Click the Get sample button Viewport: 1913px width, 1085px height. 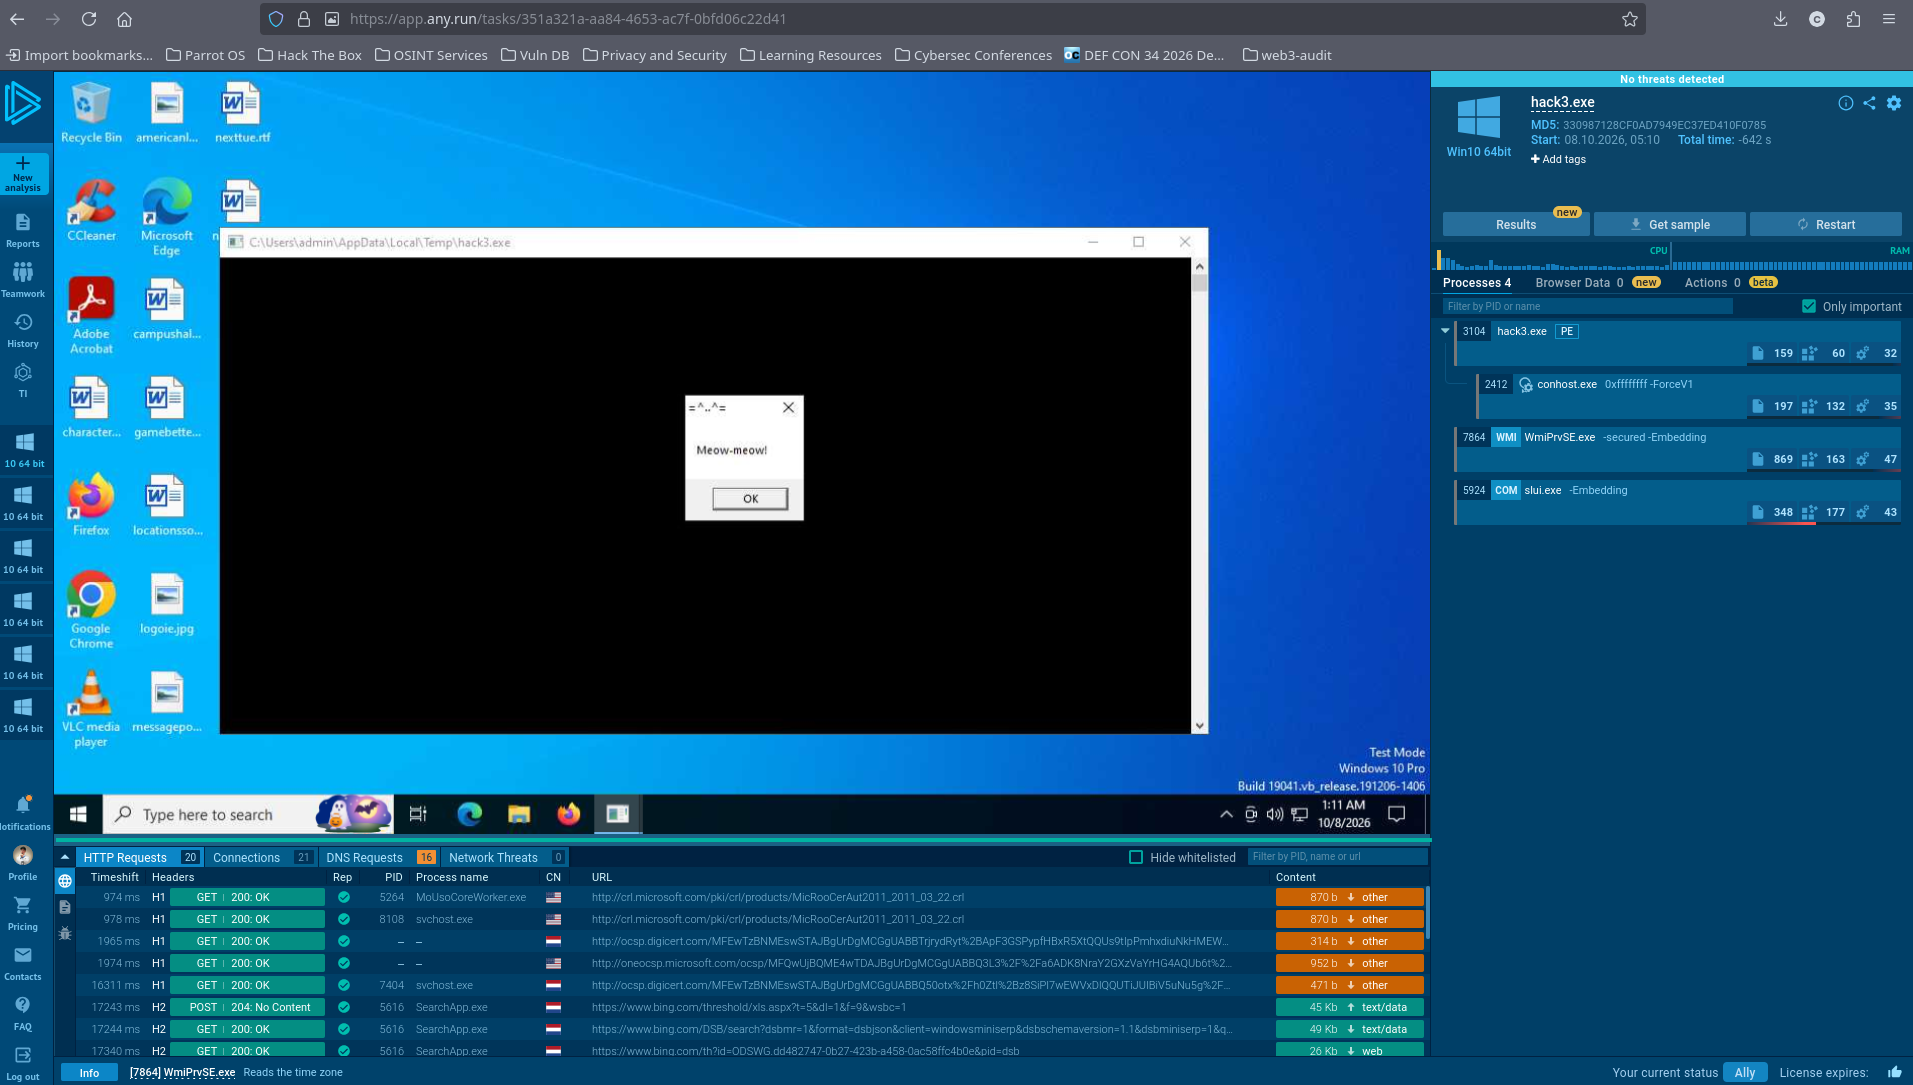[x=1670, y=224]
